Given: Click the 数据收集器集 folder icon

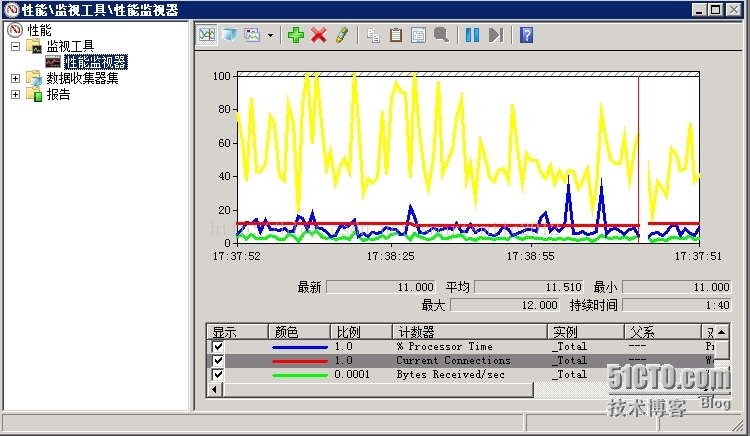Looking at the screenshot, I should click(x=34, y=78).
